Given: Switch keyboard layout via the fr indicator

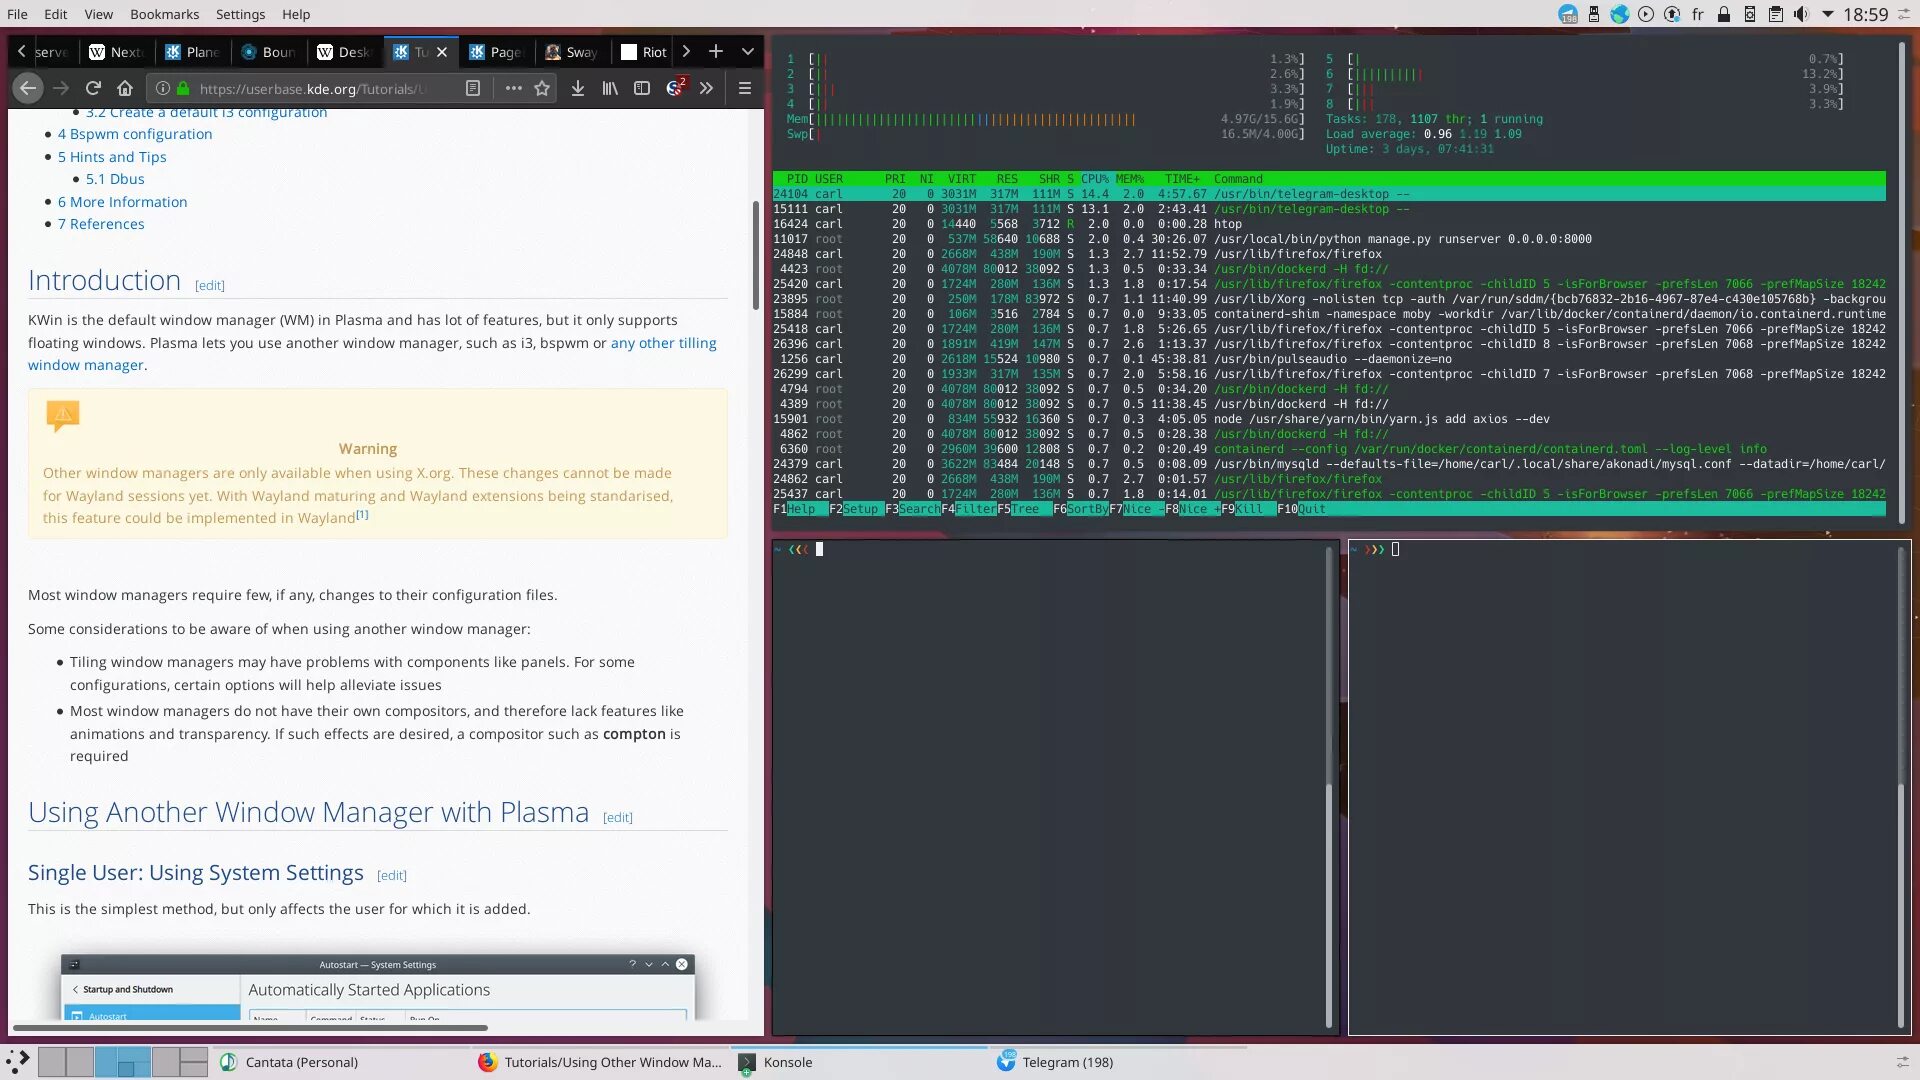Looking at the screenshot, I should click(x=1697, y=14).
